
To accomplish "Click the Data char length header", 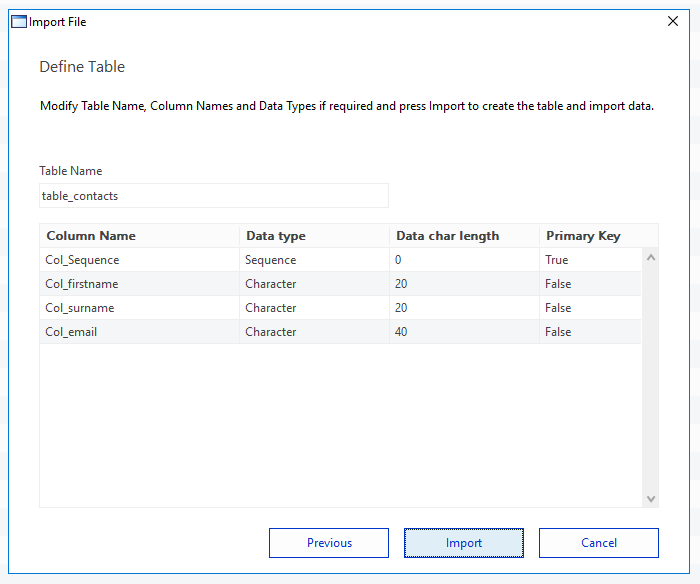I will tap(464, 236).
